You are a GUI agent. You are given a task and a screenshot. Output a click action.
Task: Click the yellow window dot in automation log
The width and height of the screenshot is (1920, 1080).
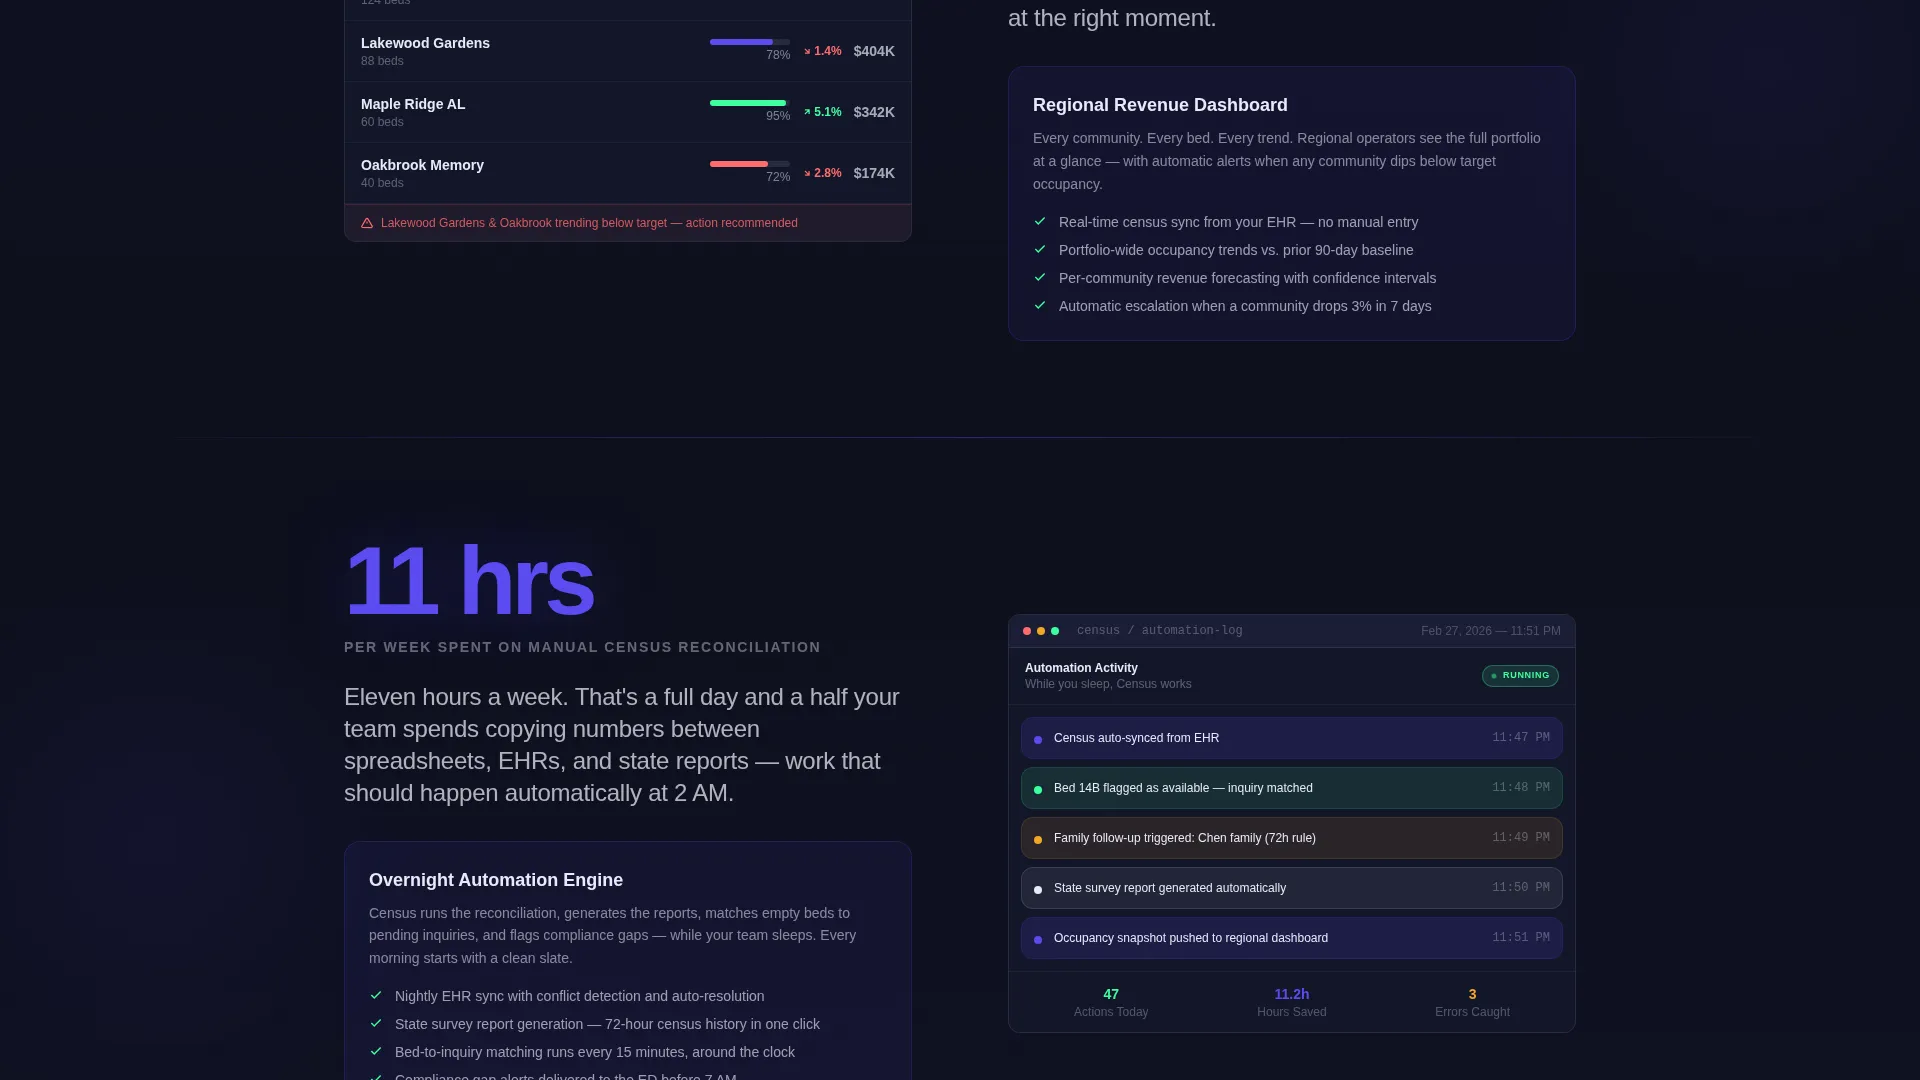1041,631
